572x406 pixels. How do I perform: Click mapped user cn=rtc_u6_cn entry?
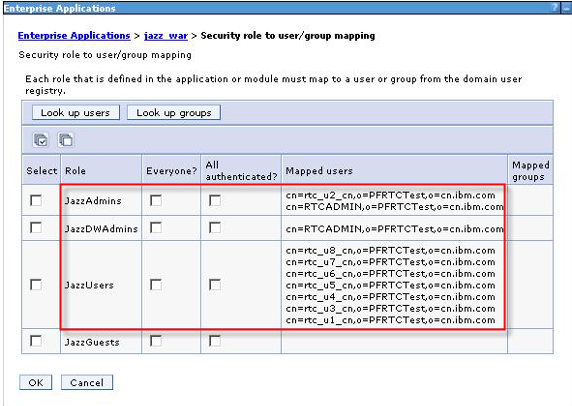390,274
